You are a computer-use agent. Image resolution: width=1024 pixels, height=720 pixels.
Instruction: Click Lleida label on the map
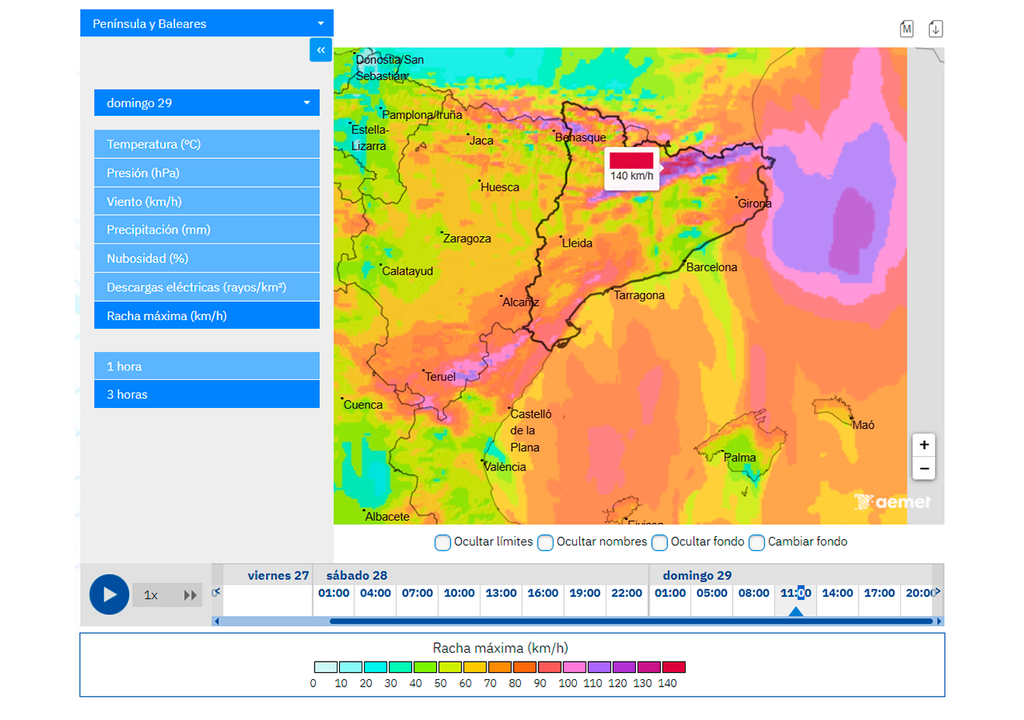(x=577, y=243)
